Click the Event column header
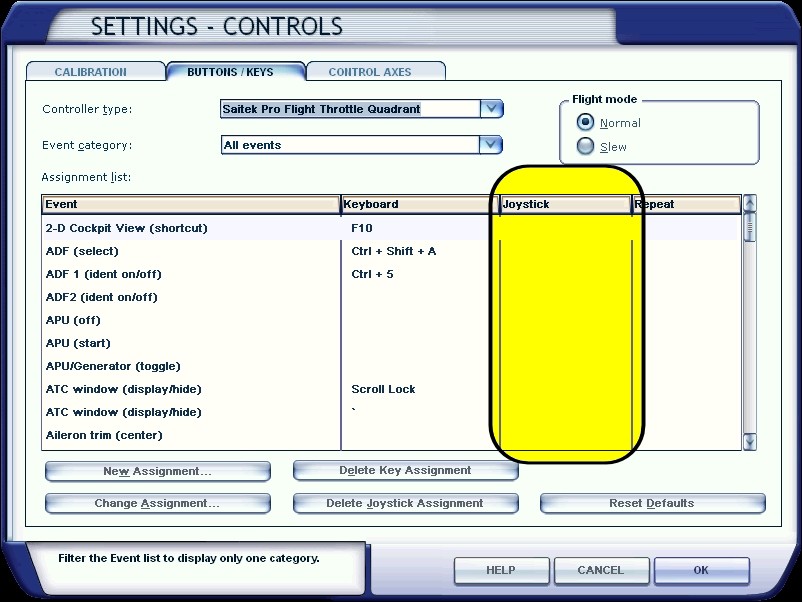 coord(191,204)
